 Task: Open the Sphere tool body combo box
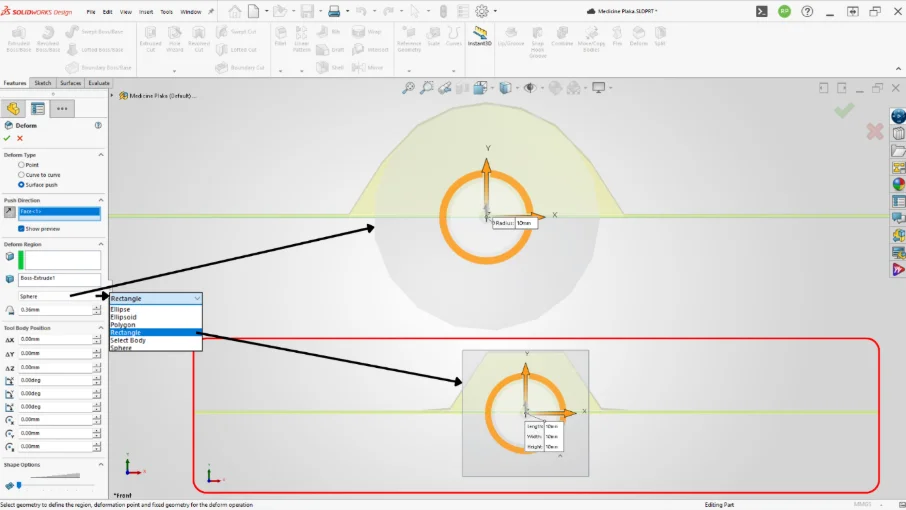pyautogui.click(x=60, y=296)
